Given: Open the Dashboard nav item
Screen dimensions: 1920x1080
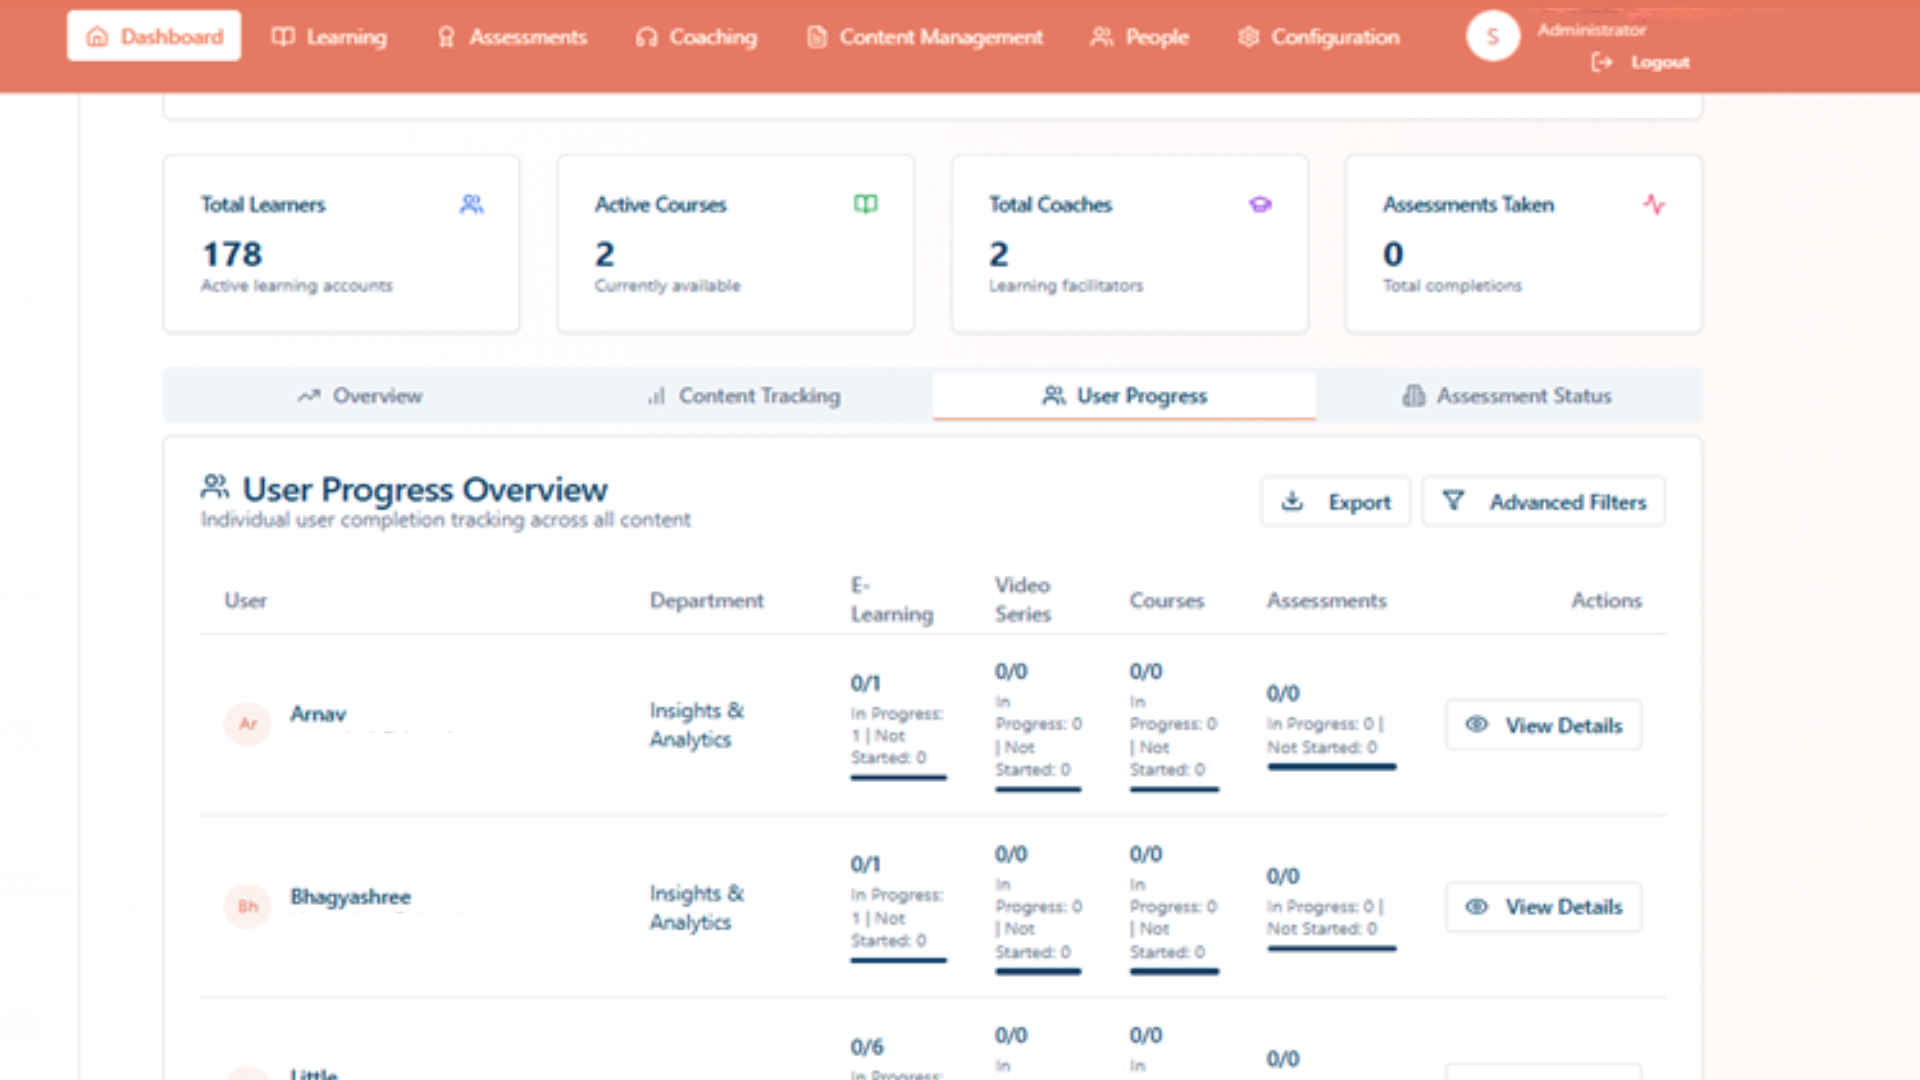Looking at the screenshot, I should coord(154,37).
